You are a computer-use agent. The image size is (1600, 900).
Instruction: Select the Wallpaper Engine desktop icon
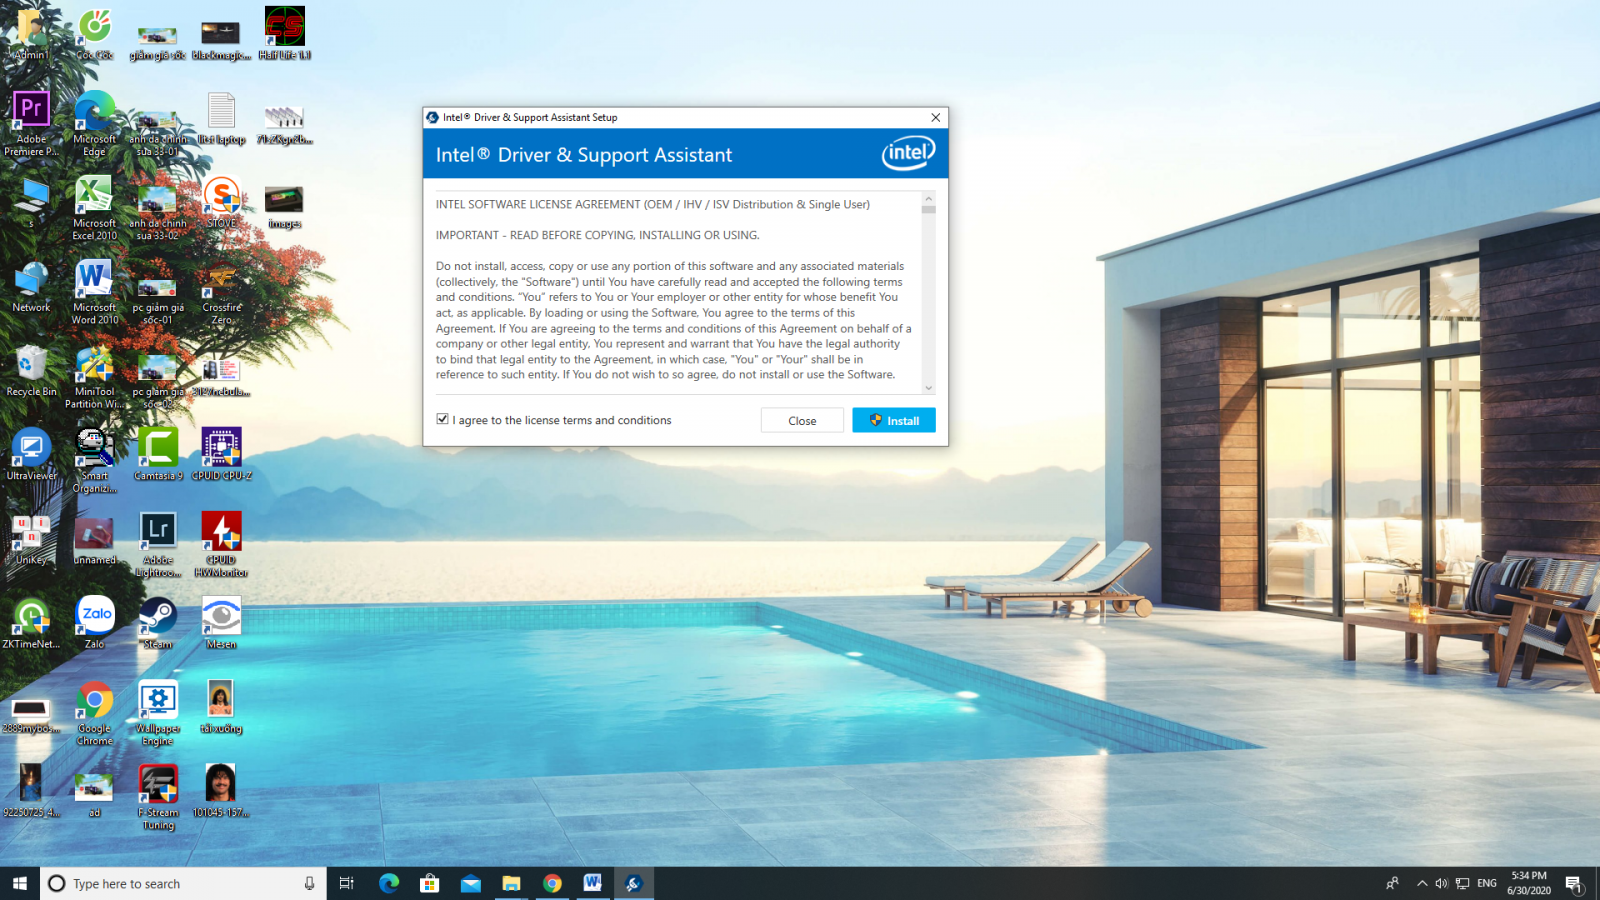(x=158, y=714)
